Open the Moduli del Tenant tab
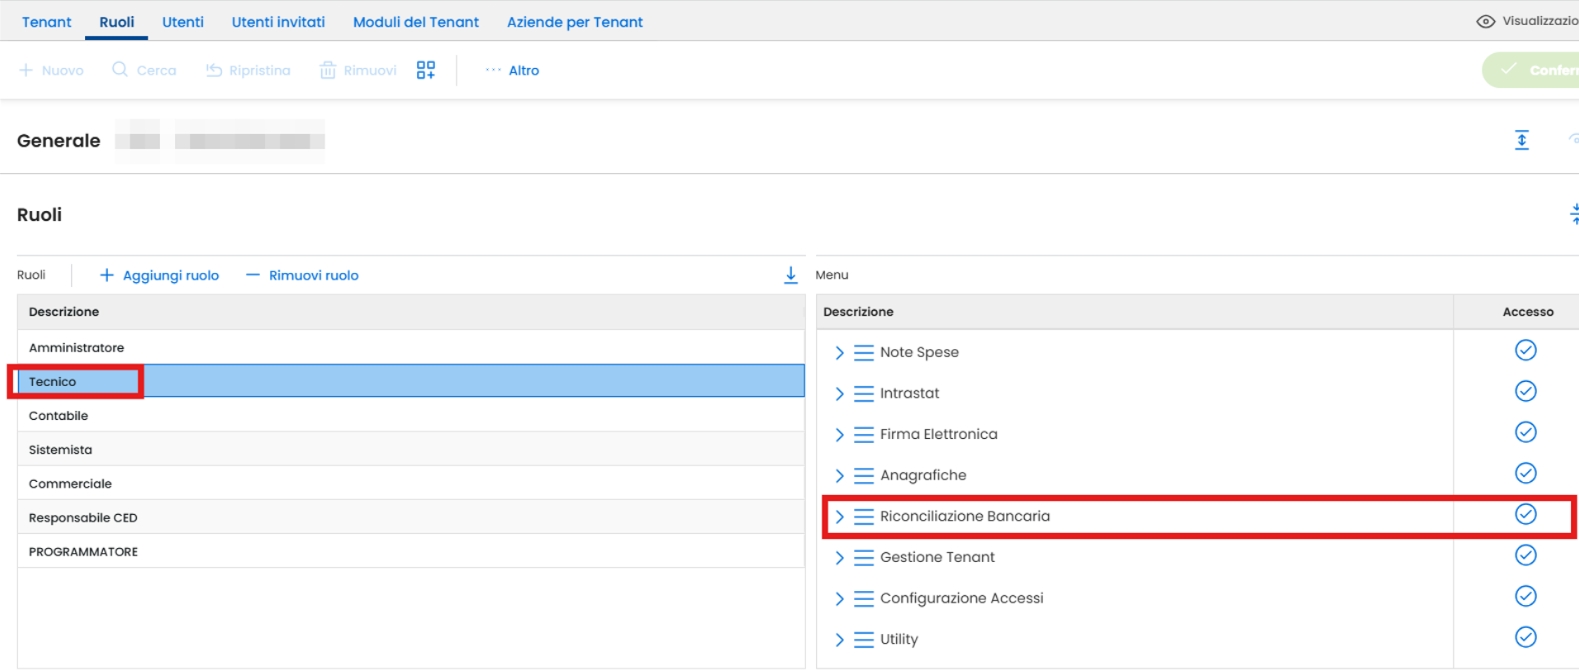Image resolution: width=1579 pixels, height=671 pixels. [415, 22]
